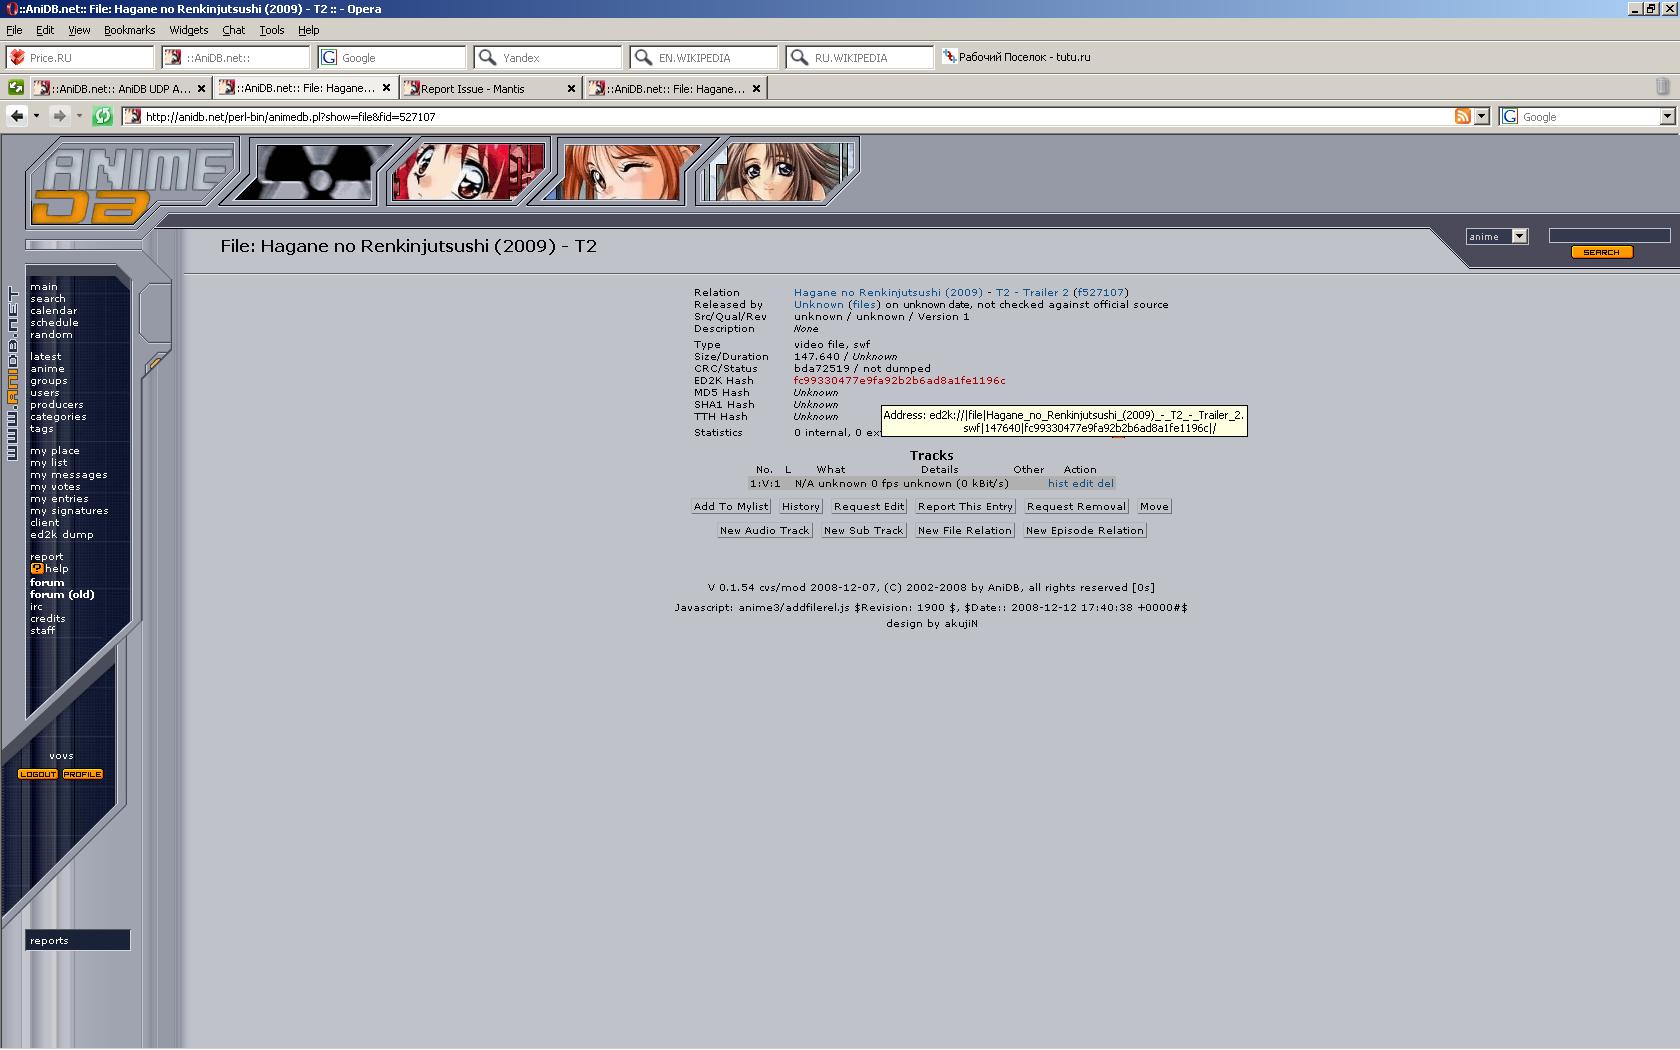Open the Google search engine dropdown
This screenshot has width=1680, height=1050.
pos(1667,117)
